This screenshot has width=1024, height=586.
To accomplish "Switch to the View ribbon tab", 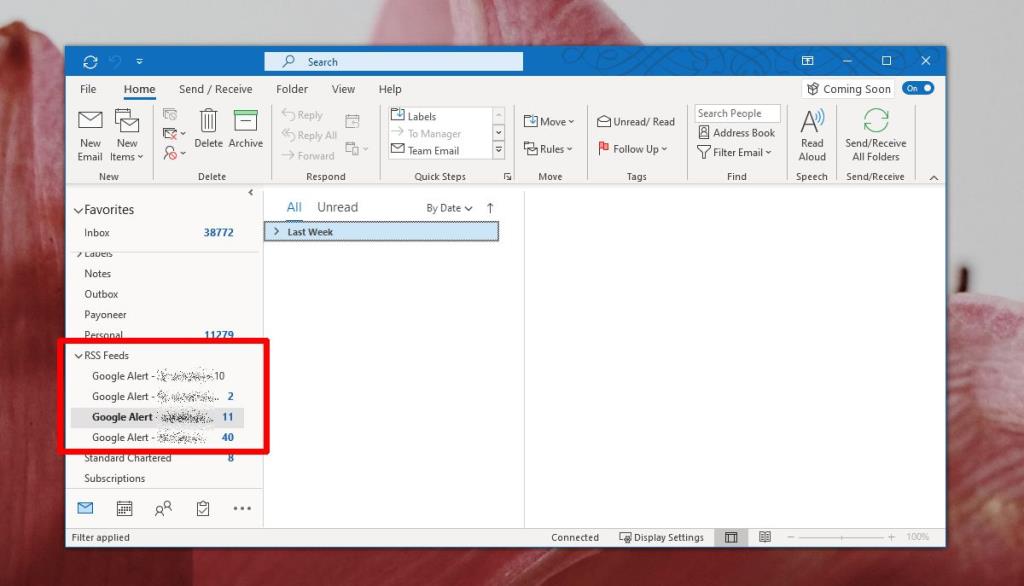I will (x=343, y=89).
